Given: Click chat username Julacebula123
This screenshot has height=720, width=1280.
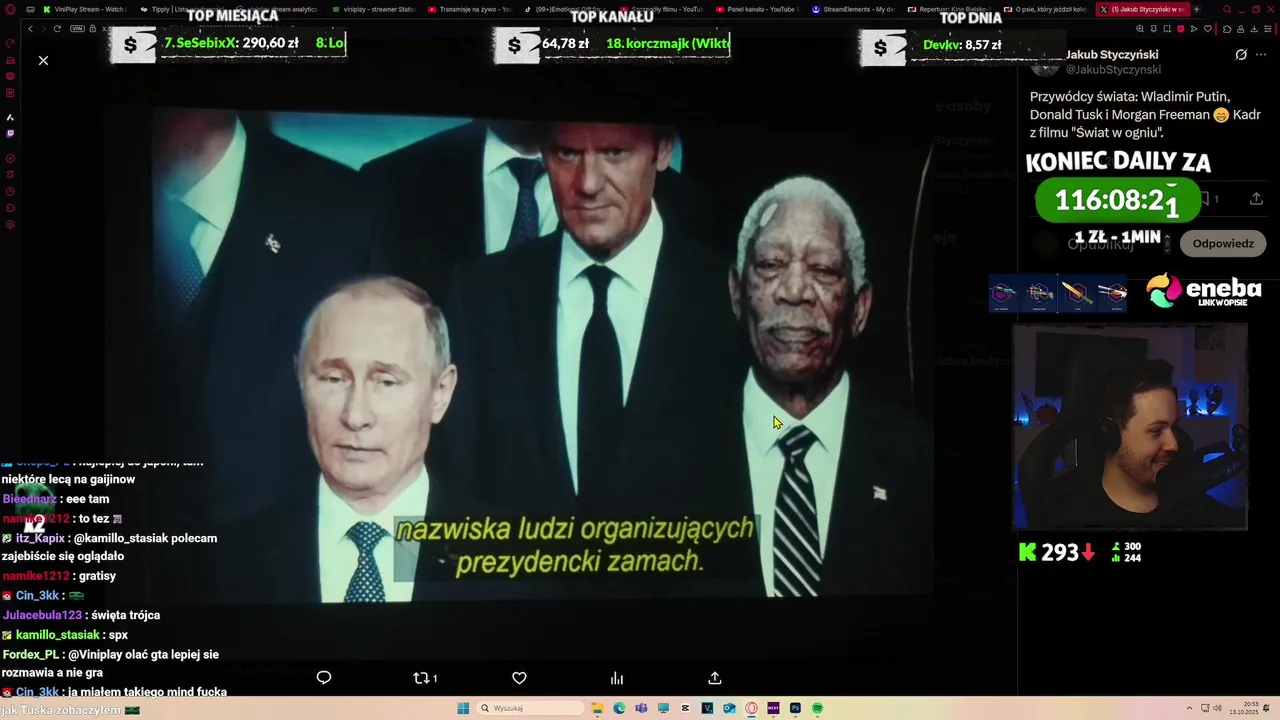Looking at the screenshot, I should 42,615.
